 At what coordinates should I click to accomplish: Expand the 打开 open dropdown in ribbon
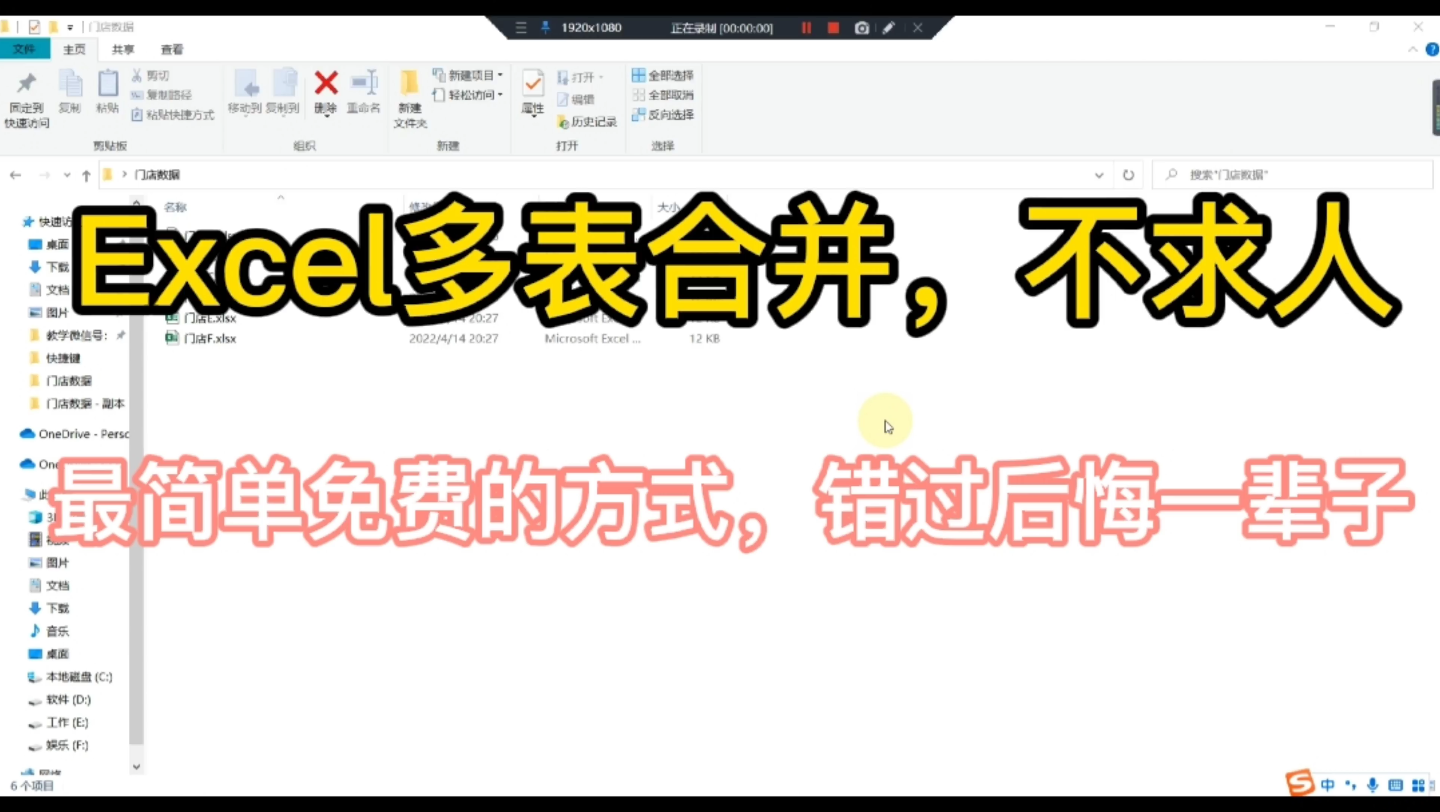pos(580,77)
